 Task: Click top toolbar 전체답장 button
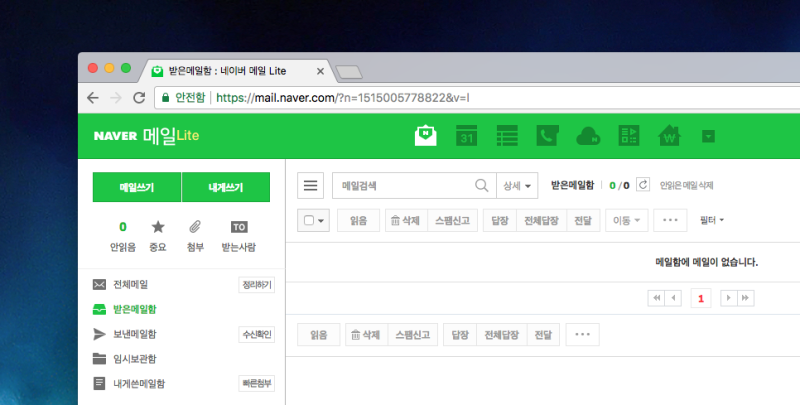(541, 220)
